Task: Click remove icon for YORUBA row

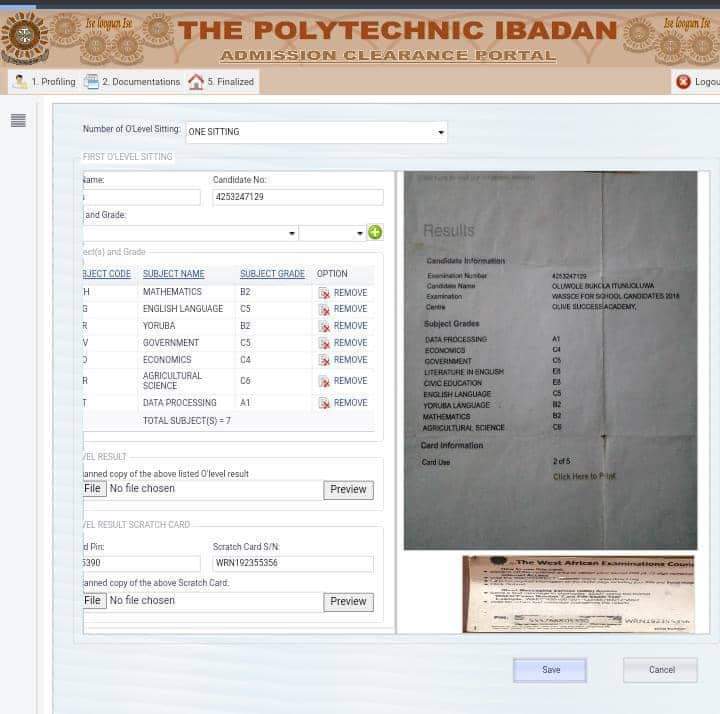Action: tap(324, 326)
